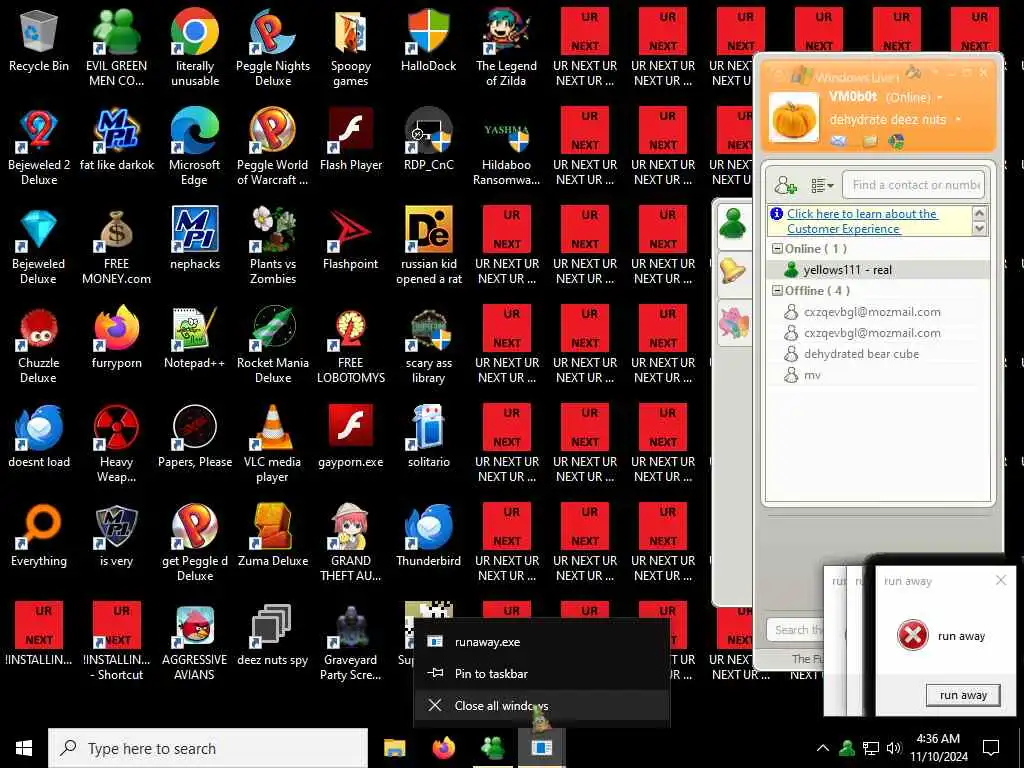Click the VLC media player desktop icon
Viewport: 1024px width, 768px height.
pyautogui.click(x=272, y=445)
